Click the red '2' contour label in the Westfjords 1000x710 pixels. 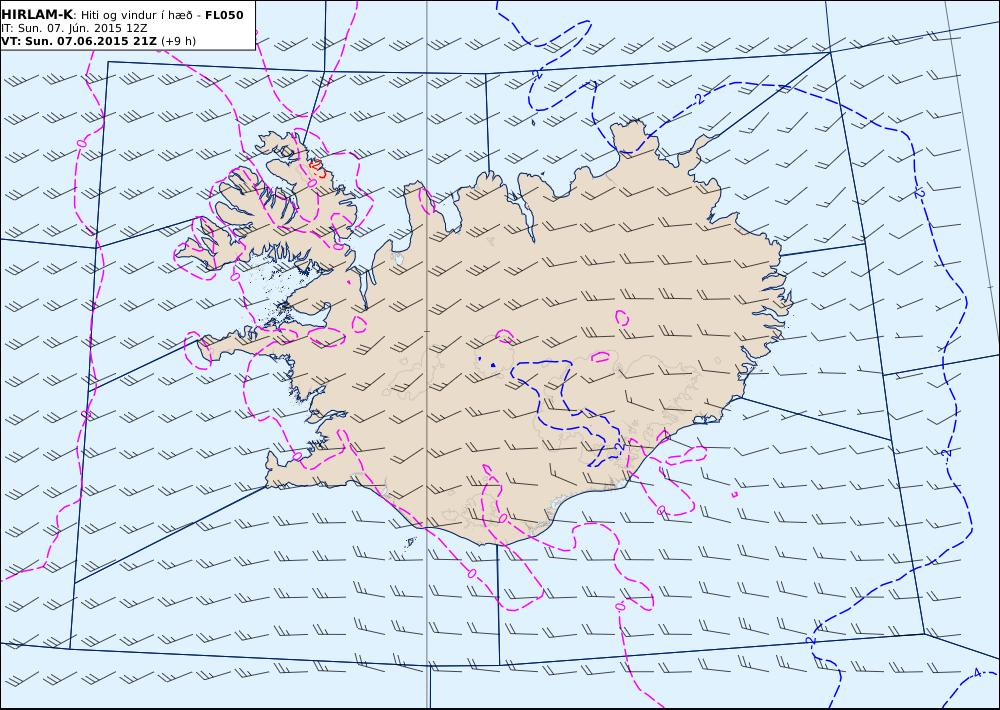point(315,165)
